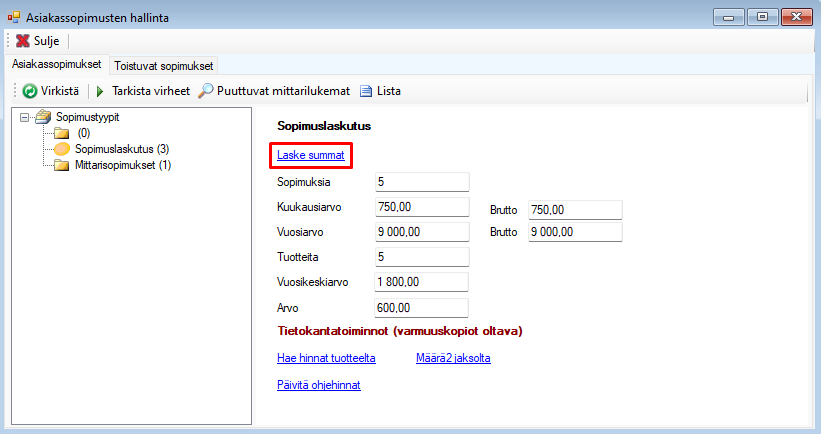Click the Sopimuslaskutus heading
The image size is (821, 434).
[324, 126]
